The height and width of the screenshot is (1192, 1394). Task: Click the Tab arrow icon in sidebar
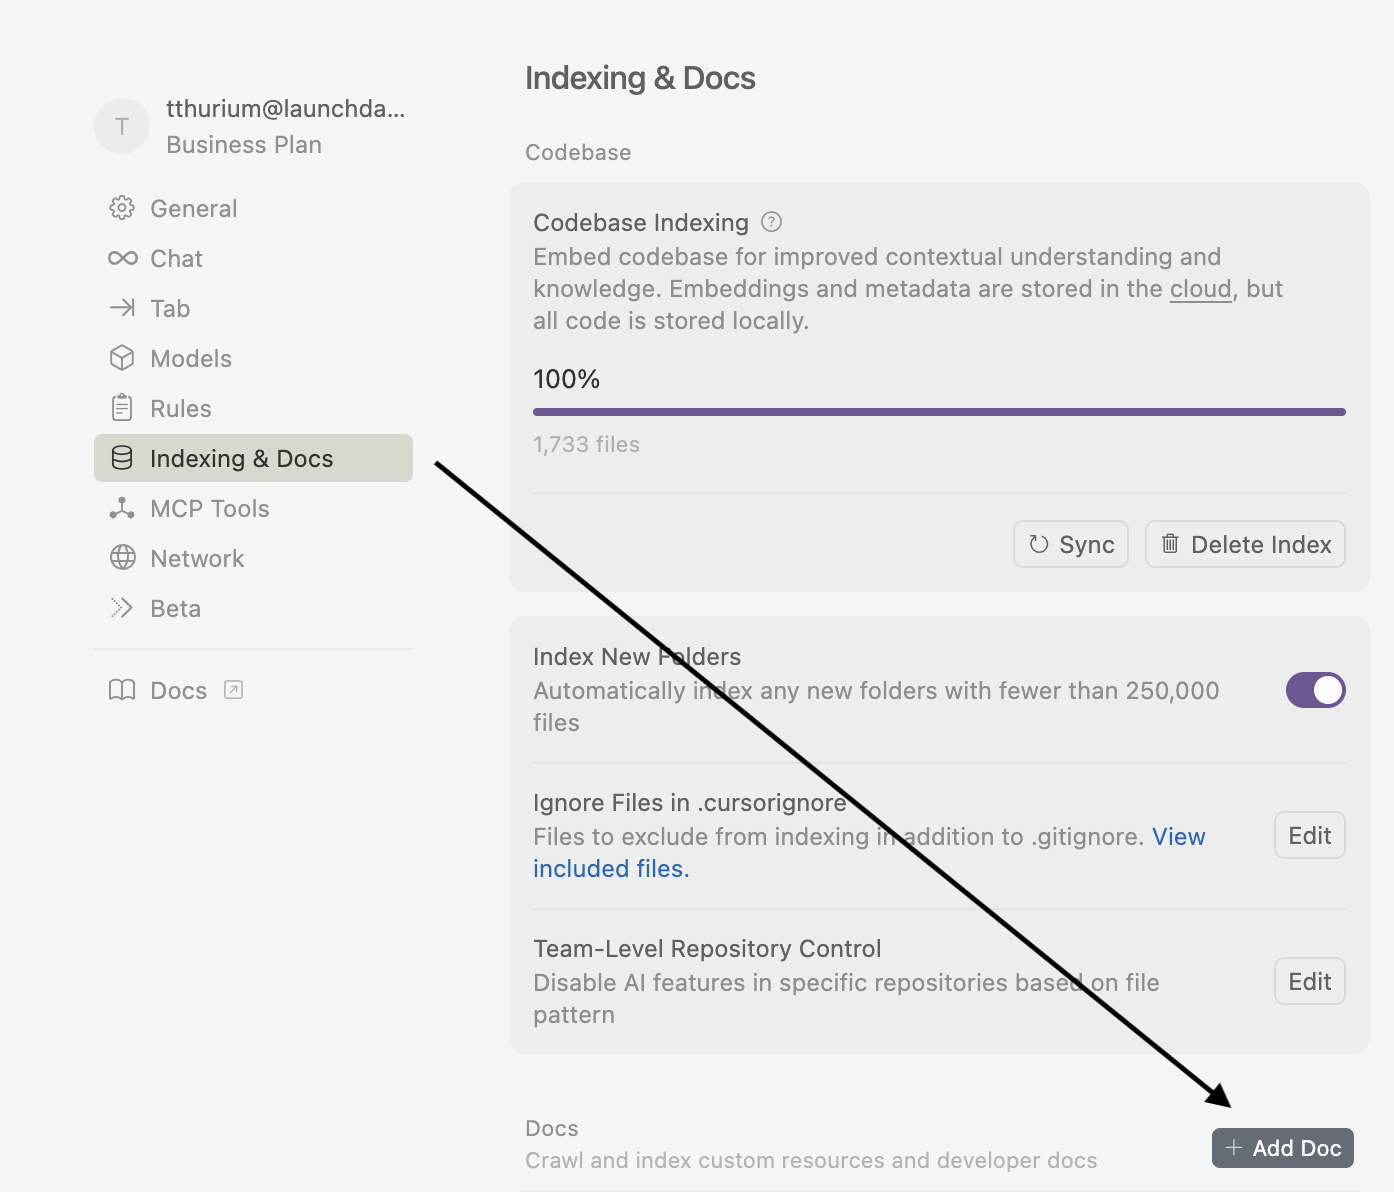(122, 308)
